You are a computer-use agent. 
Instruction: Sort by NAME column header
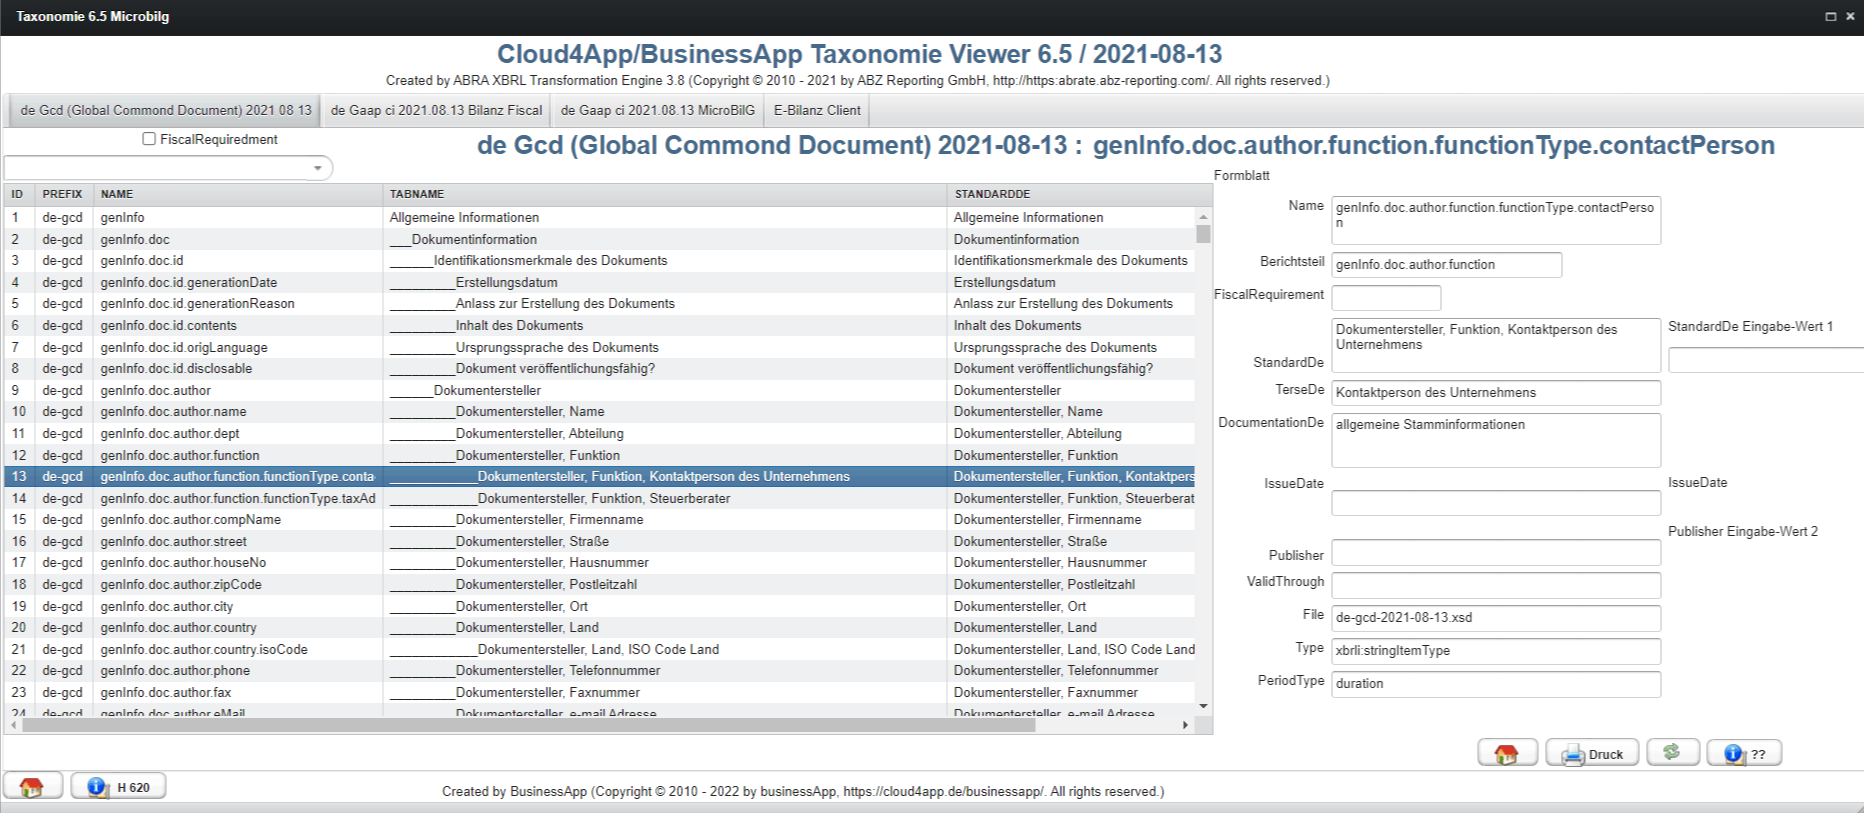238,194
